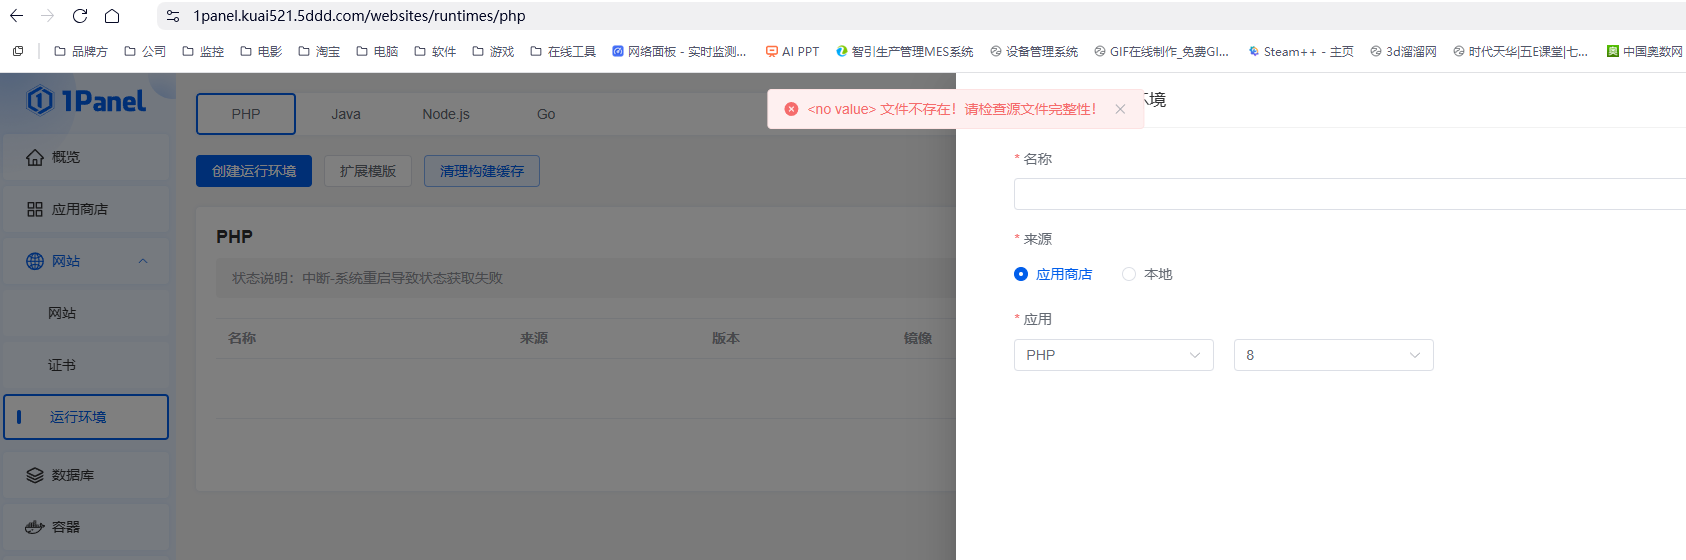Open 网络面板 实时监测 bookmark
Screen dimensions: 1686x560
click(679, 51)
